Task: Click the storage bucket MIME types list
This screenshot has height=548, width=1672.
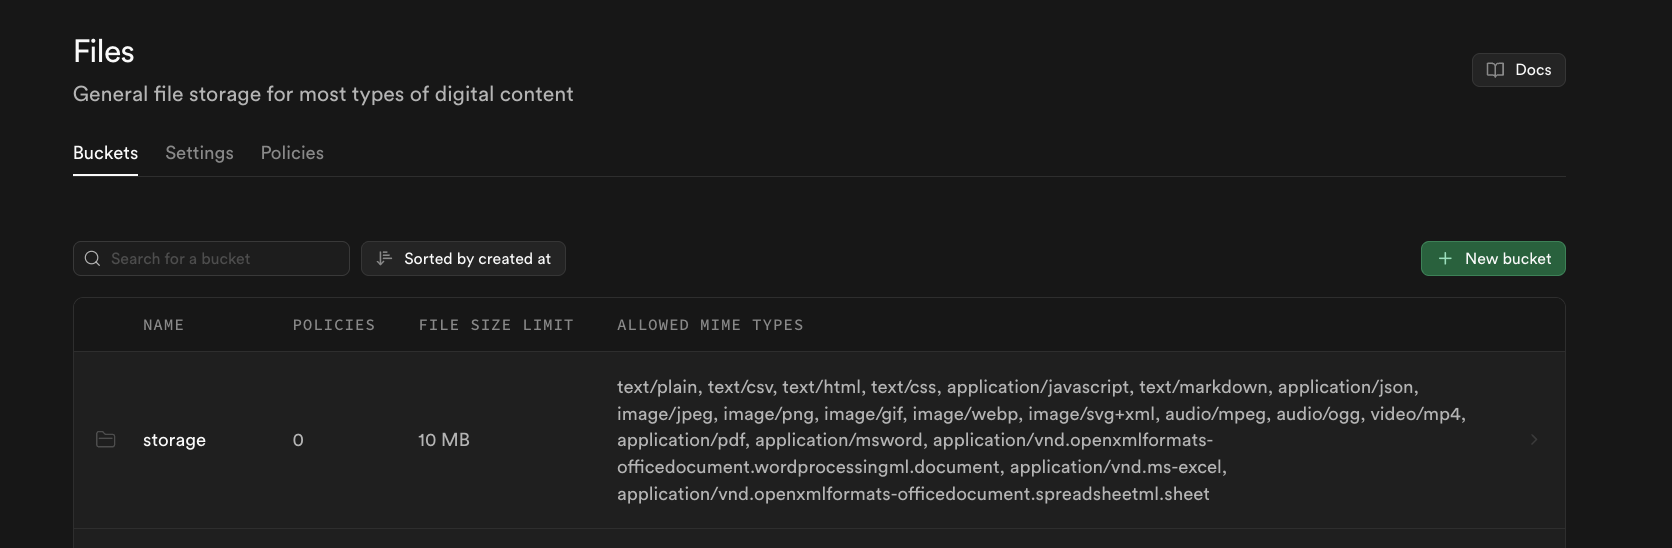Action: point(1041,440)
